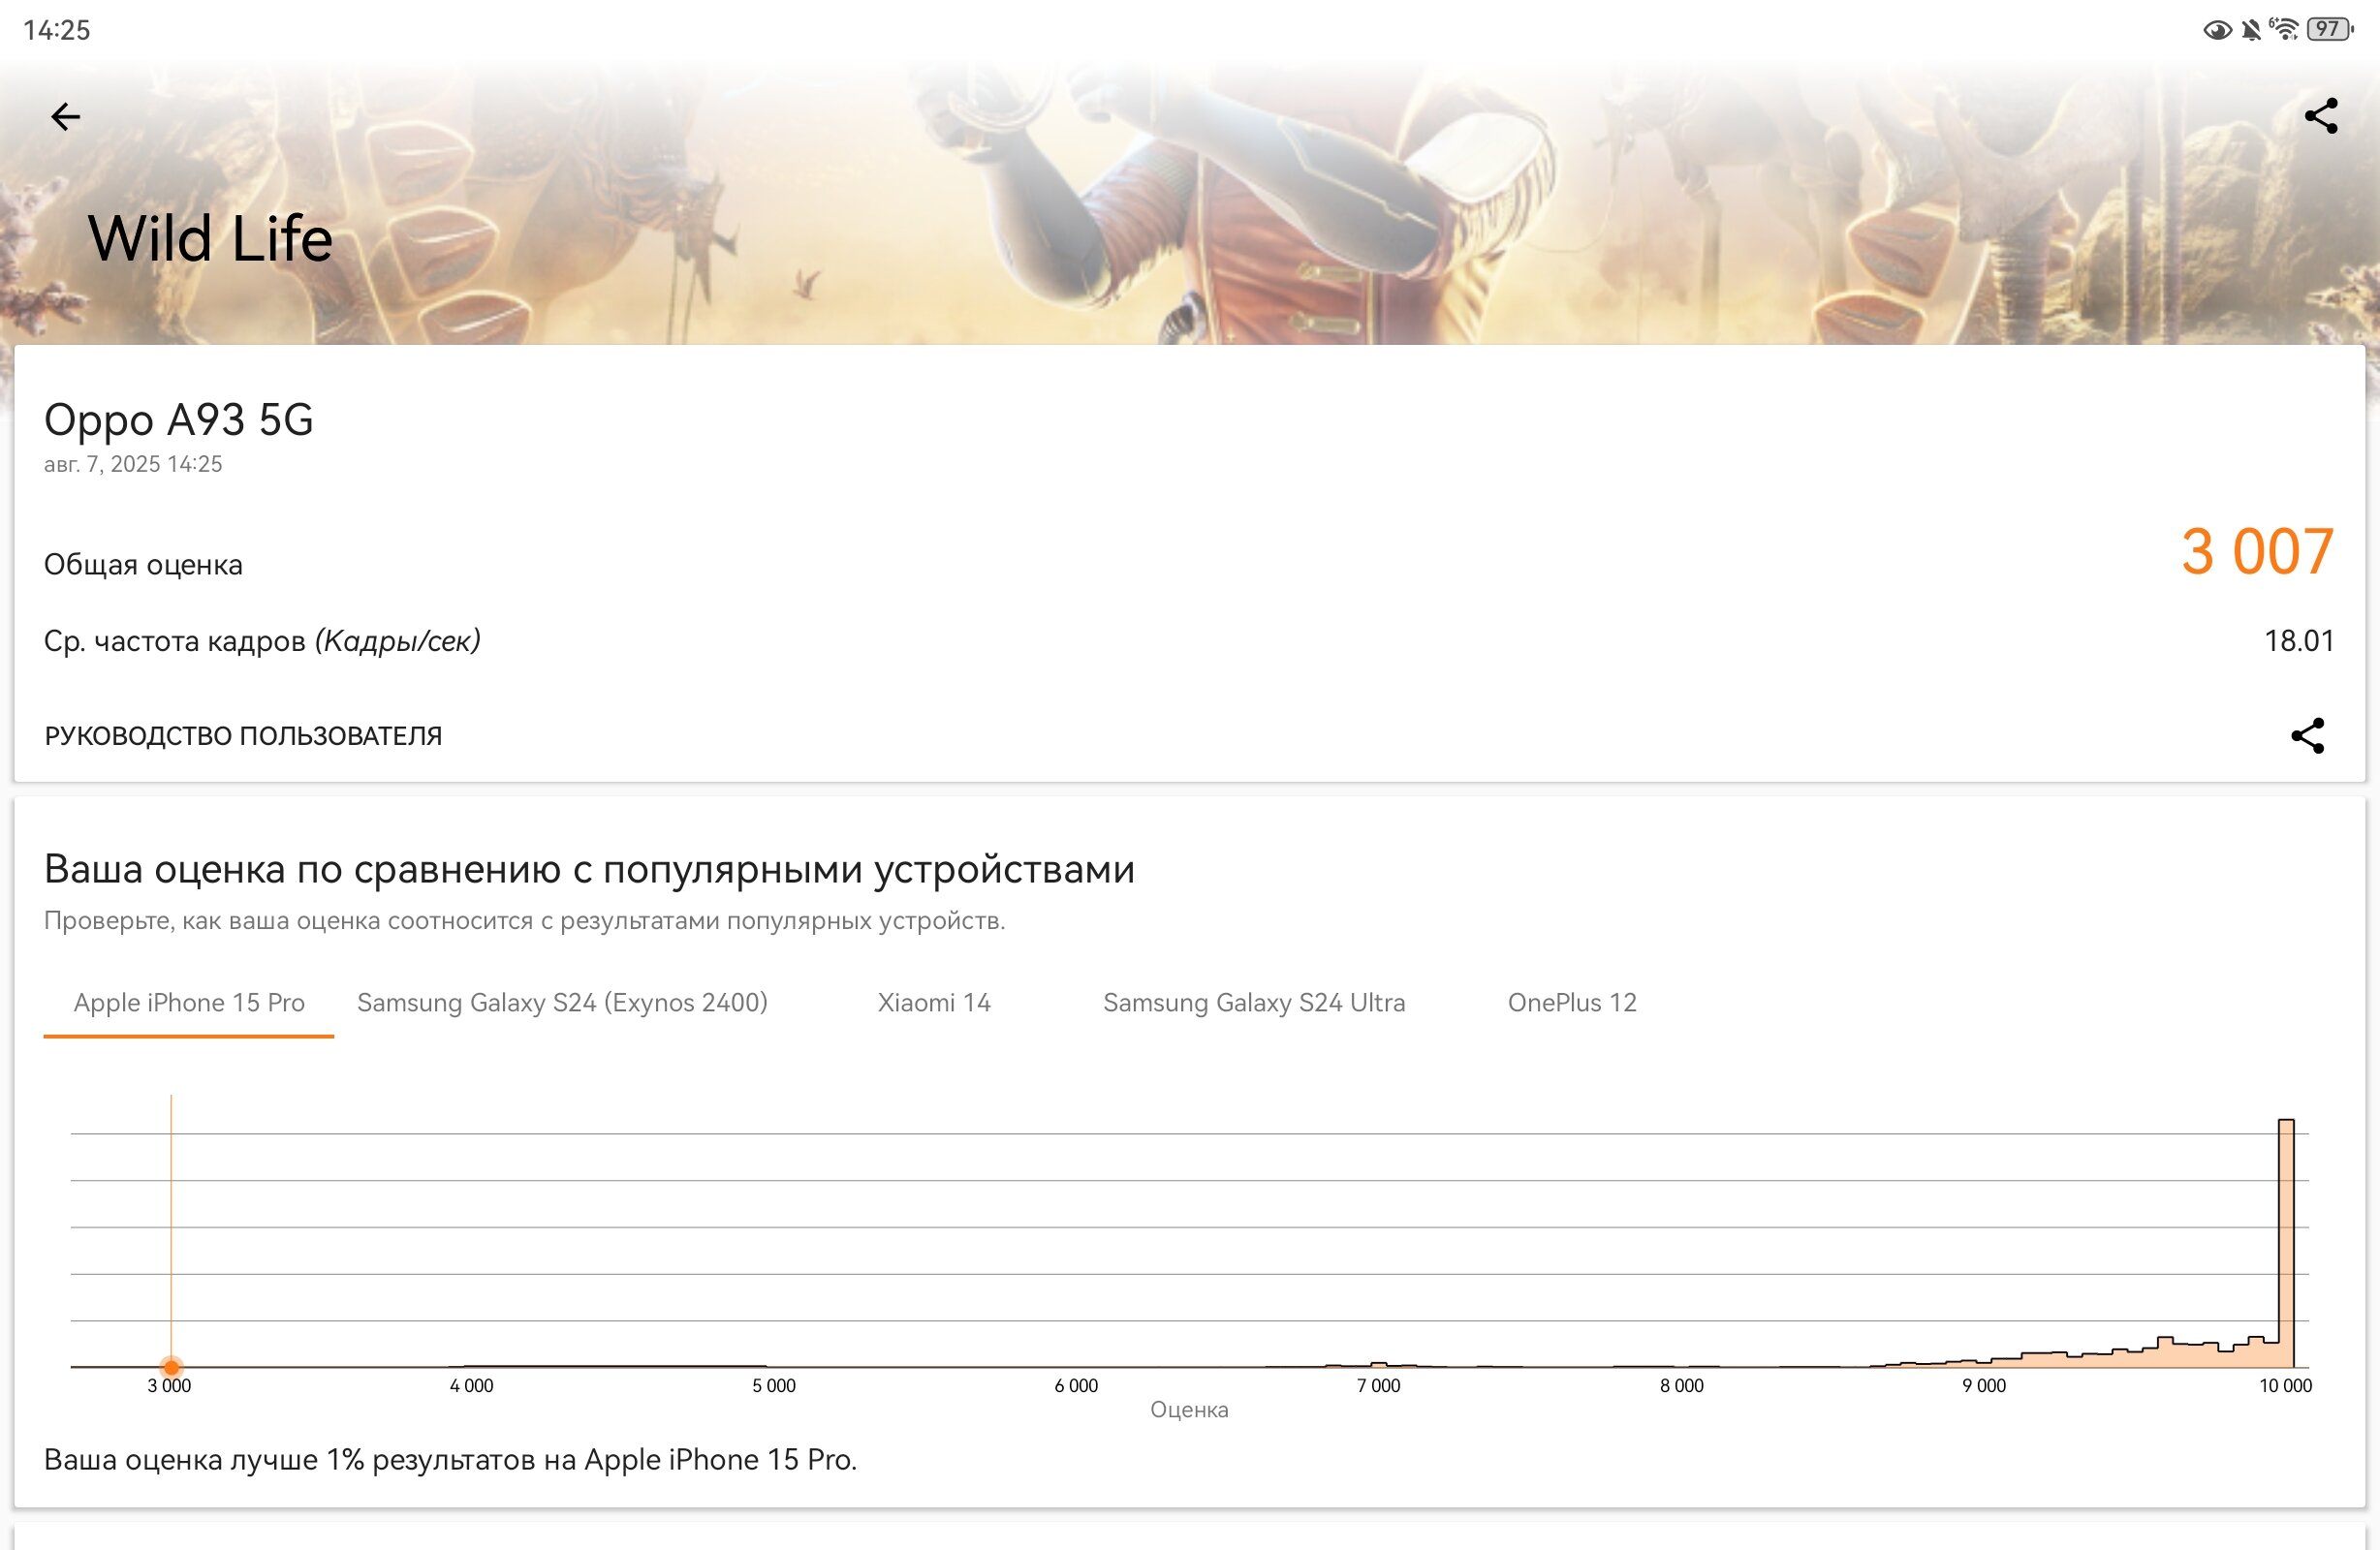This screenshot has width=2380, height=1550.
Task: Tap the Oppo A93 5G device title
Action: click(x=179, y=420)
